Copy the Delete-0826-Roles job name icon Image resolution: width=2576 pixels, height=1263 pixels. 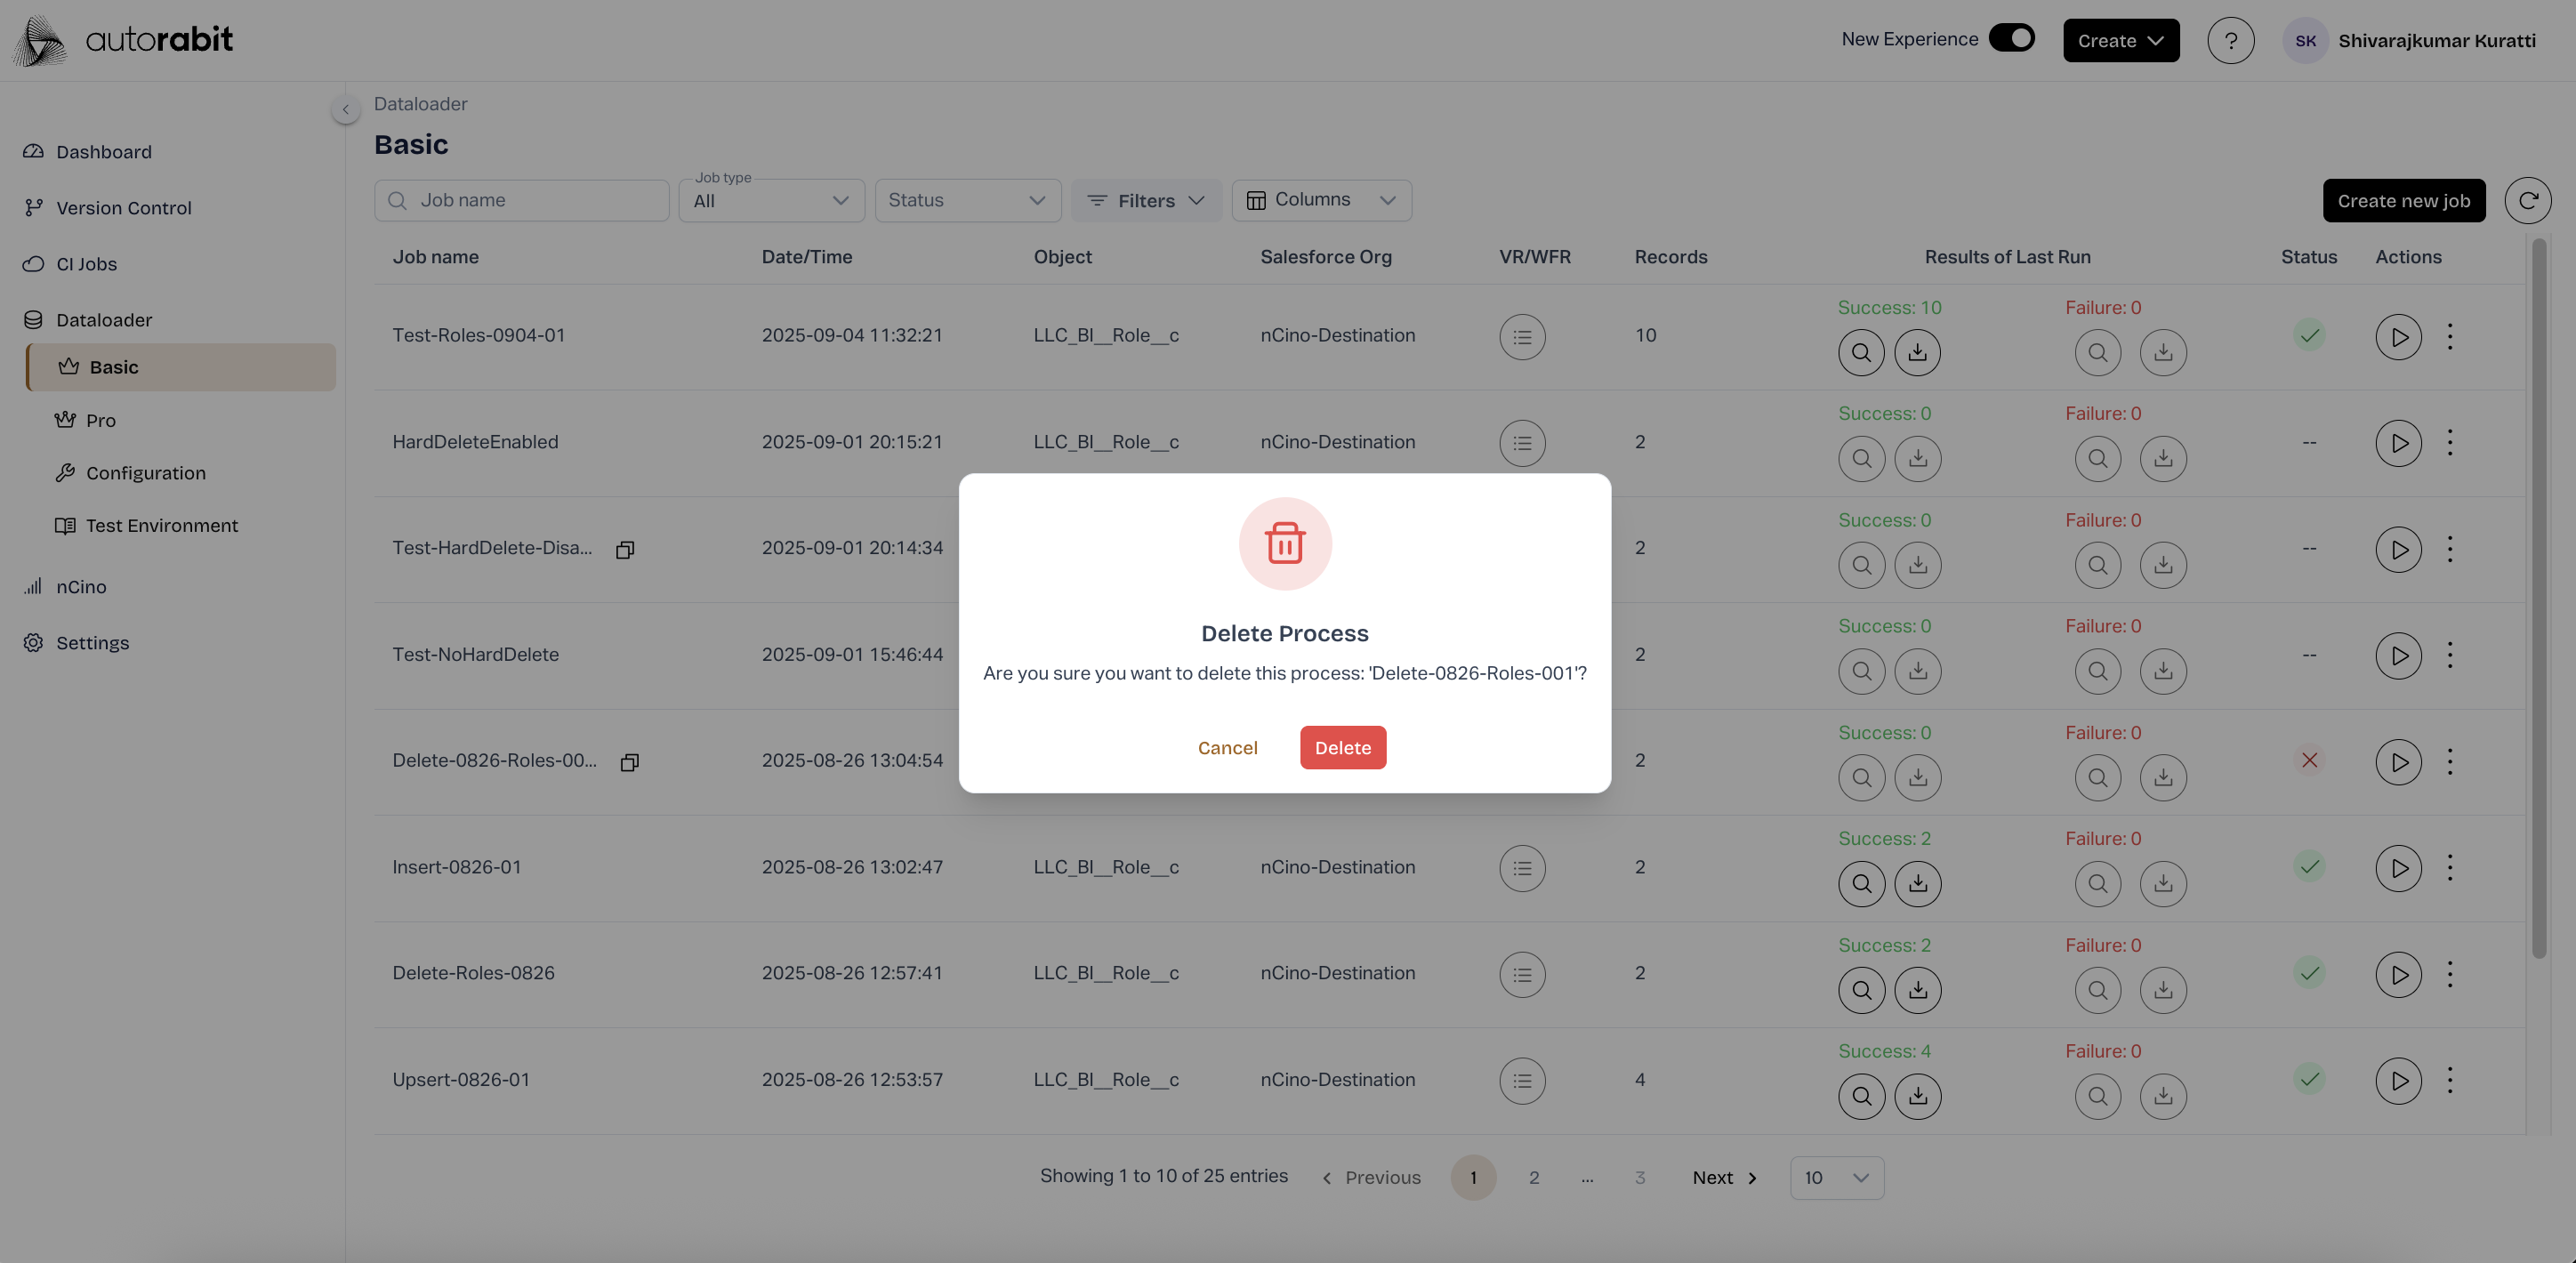pos(629,763)
